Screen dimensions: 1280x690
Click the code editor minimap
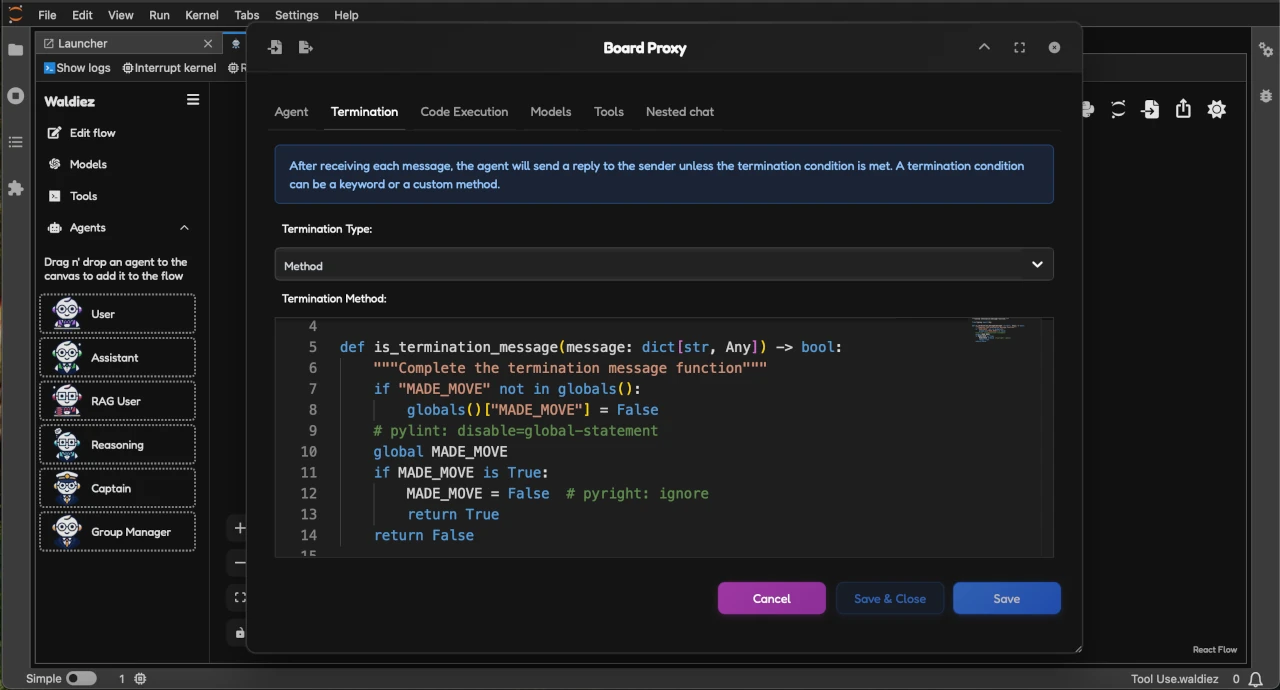pyautogui.click(x=997, y=331)
